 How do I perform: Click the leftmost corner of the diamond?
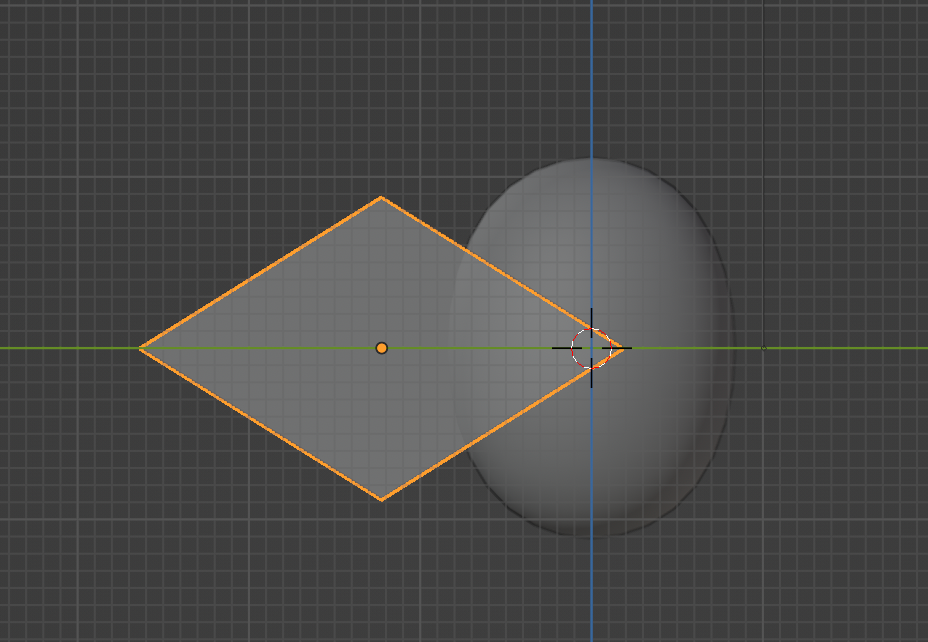pyautogui.click(x=140, y=348)
